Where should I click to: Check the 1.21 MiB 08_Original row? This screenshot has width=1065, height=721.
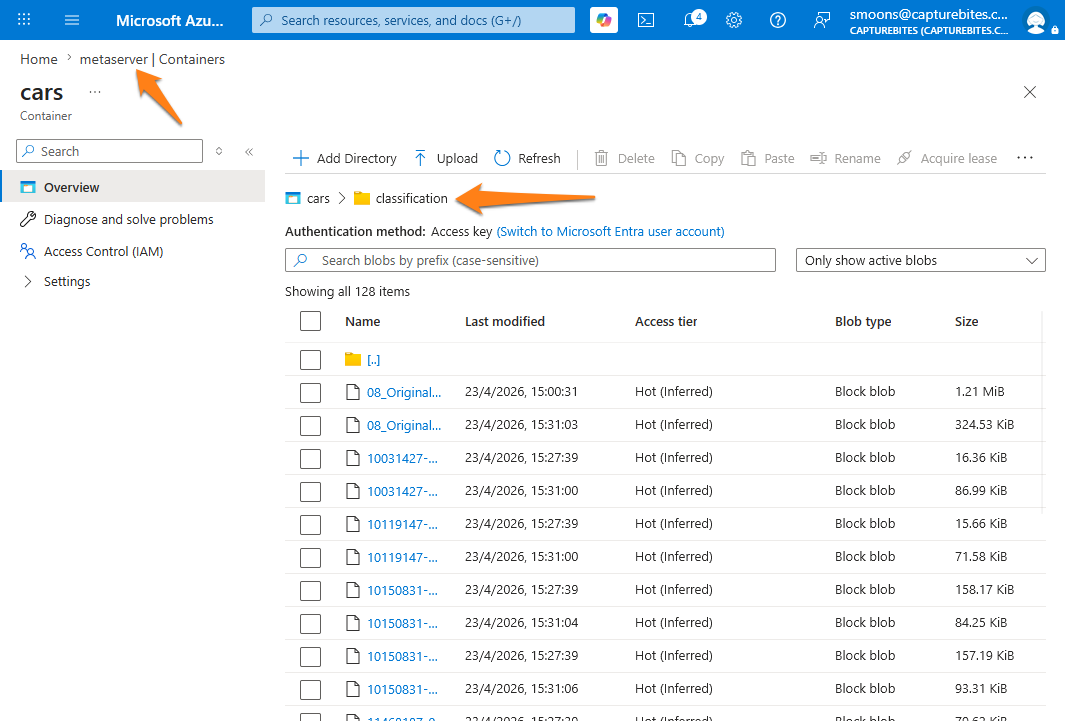tap(310, 392)
